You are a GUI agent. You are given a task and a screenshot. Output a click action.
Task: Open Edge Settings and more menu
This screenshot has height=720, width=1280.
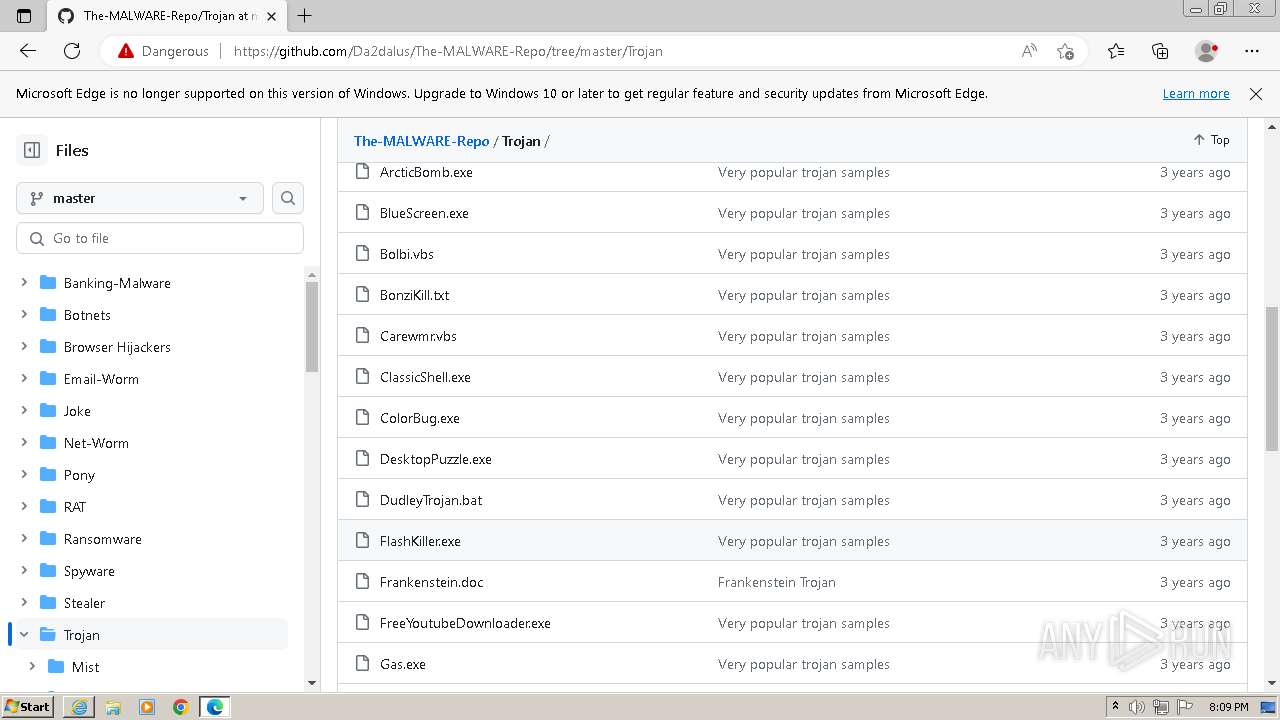[1252, 51]
